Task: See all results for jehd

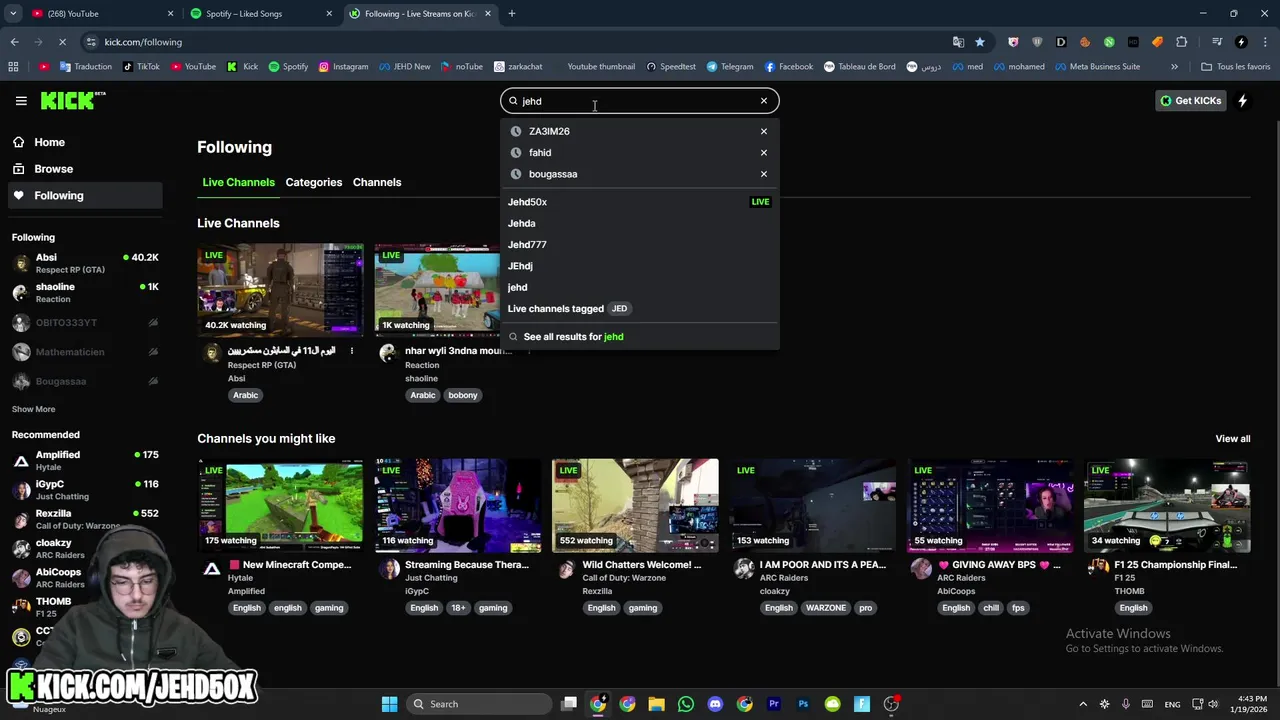Action: click(639, 337)
